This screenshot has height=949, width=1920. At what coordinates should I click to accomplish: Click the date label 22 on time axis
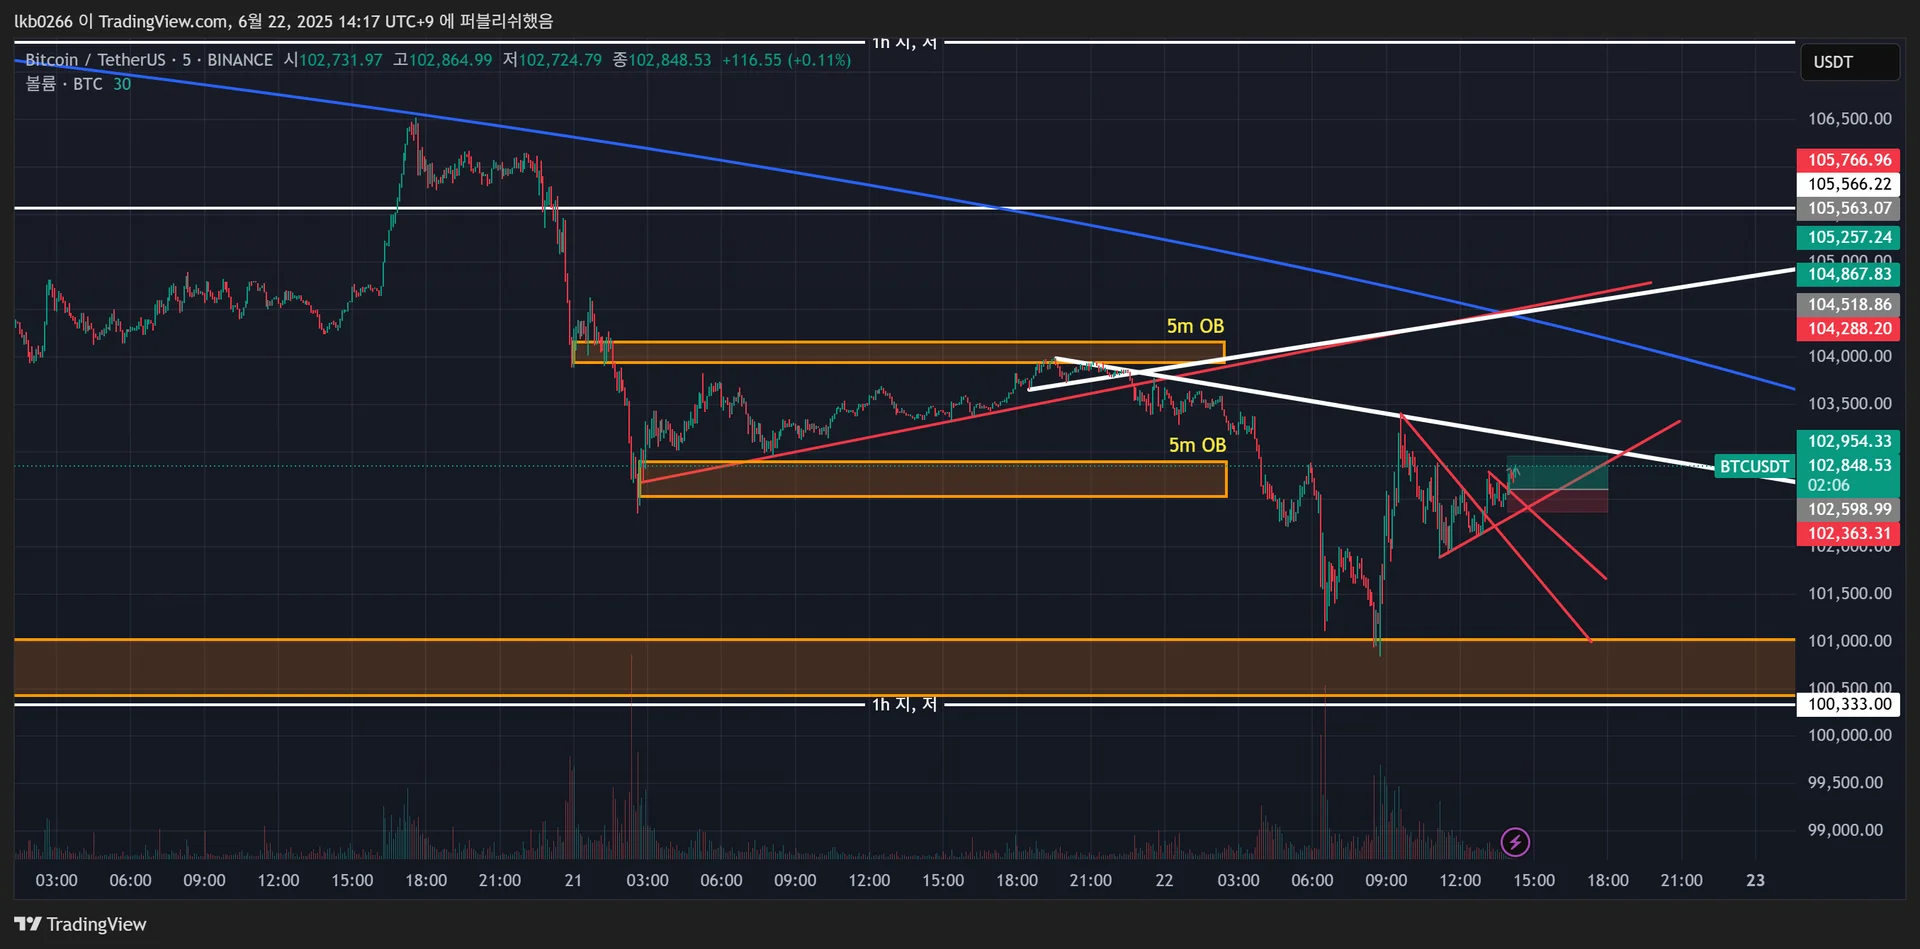pyautogui.click(x=1164, y=880)
